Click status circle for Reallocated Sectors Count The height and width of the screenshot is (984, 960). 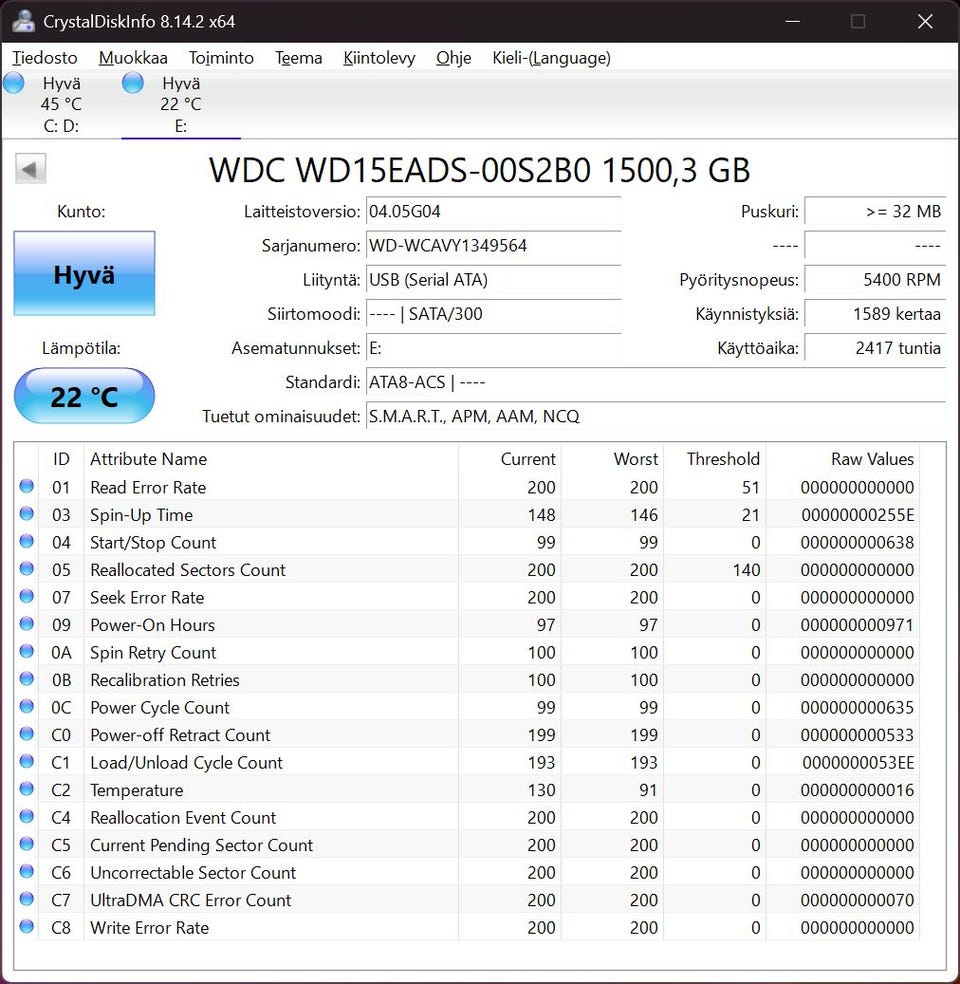26,569
